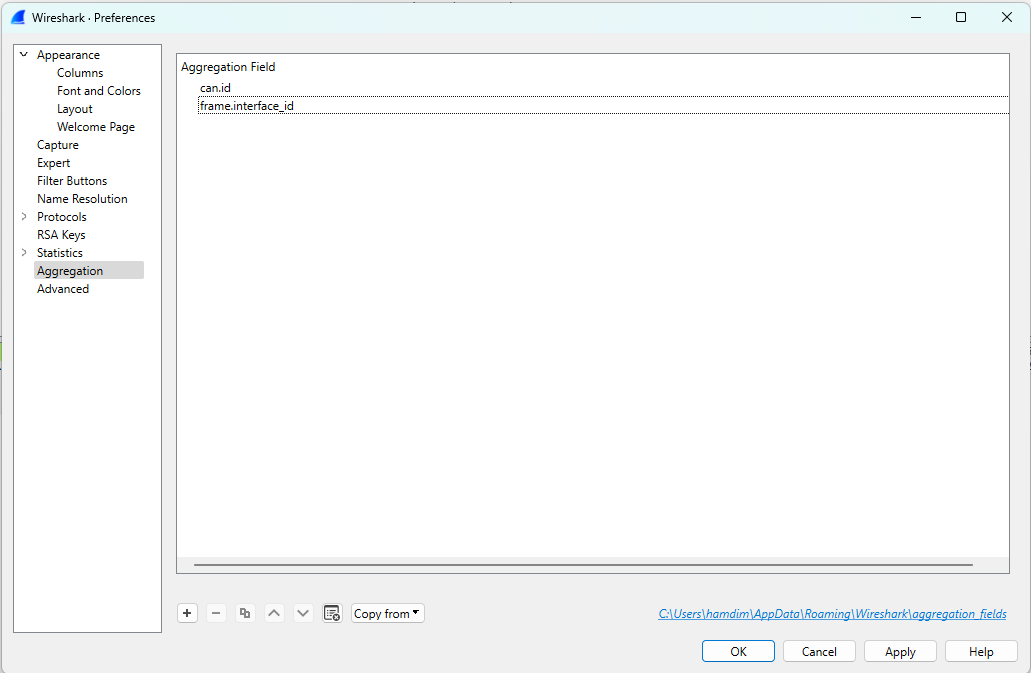Open Name Resolution preferences
Image resolution: width=1031 pixels, height=673 pixels.
(82, 198)
